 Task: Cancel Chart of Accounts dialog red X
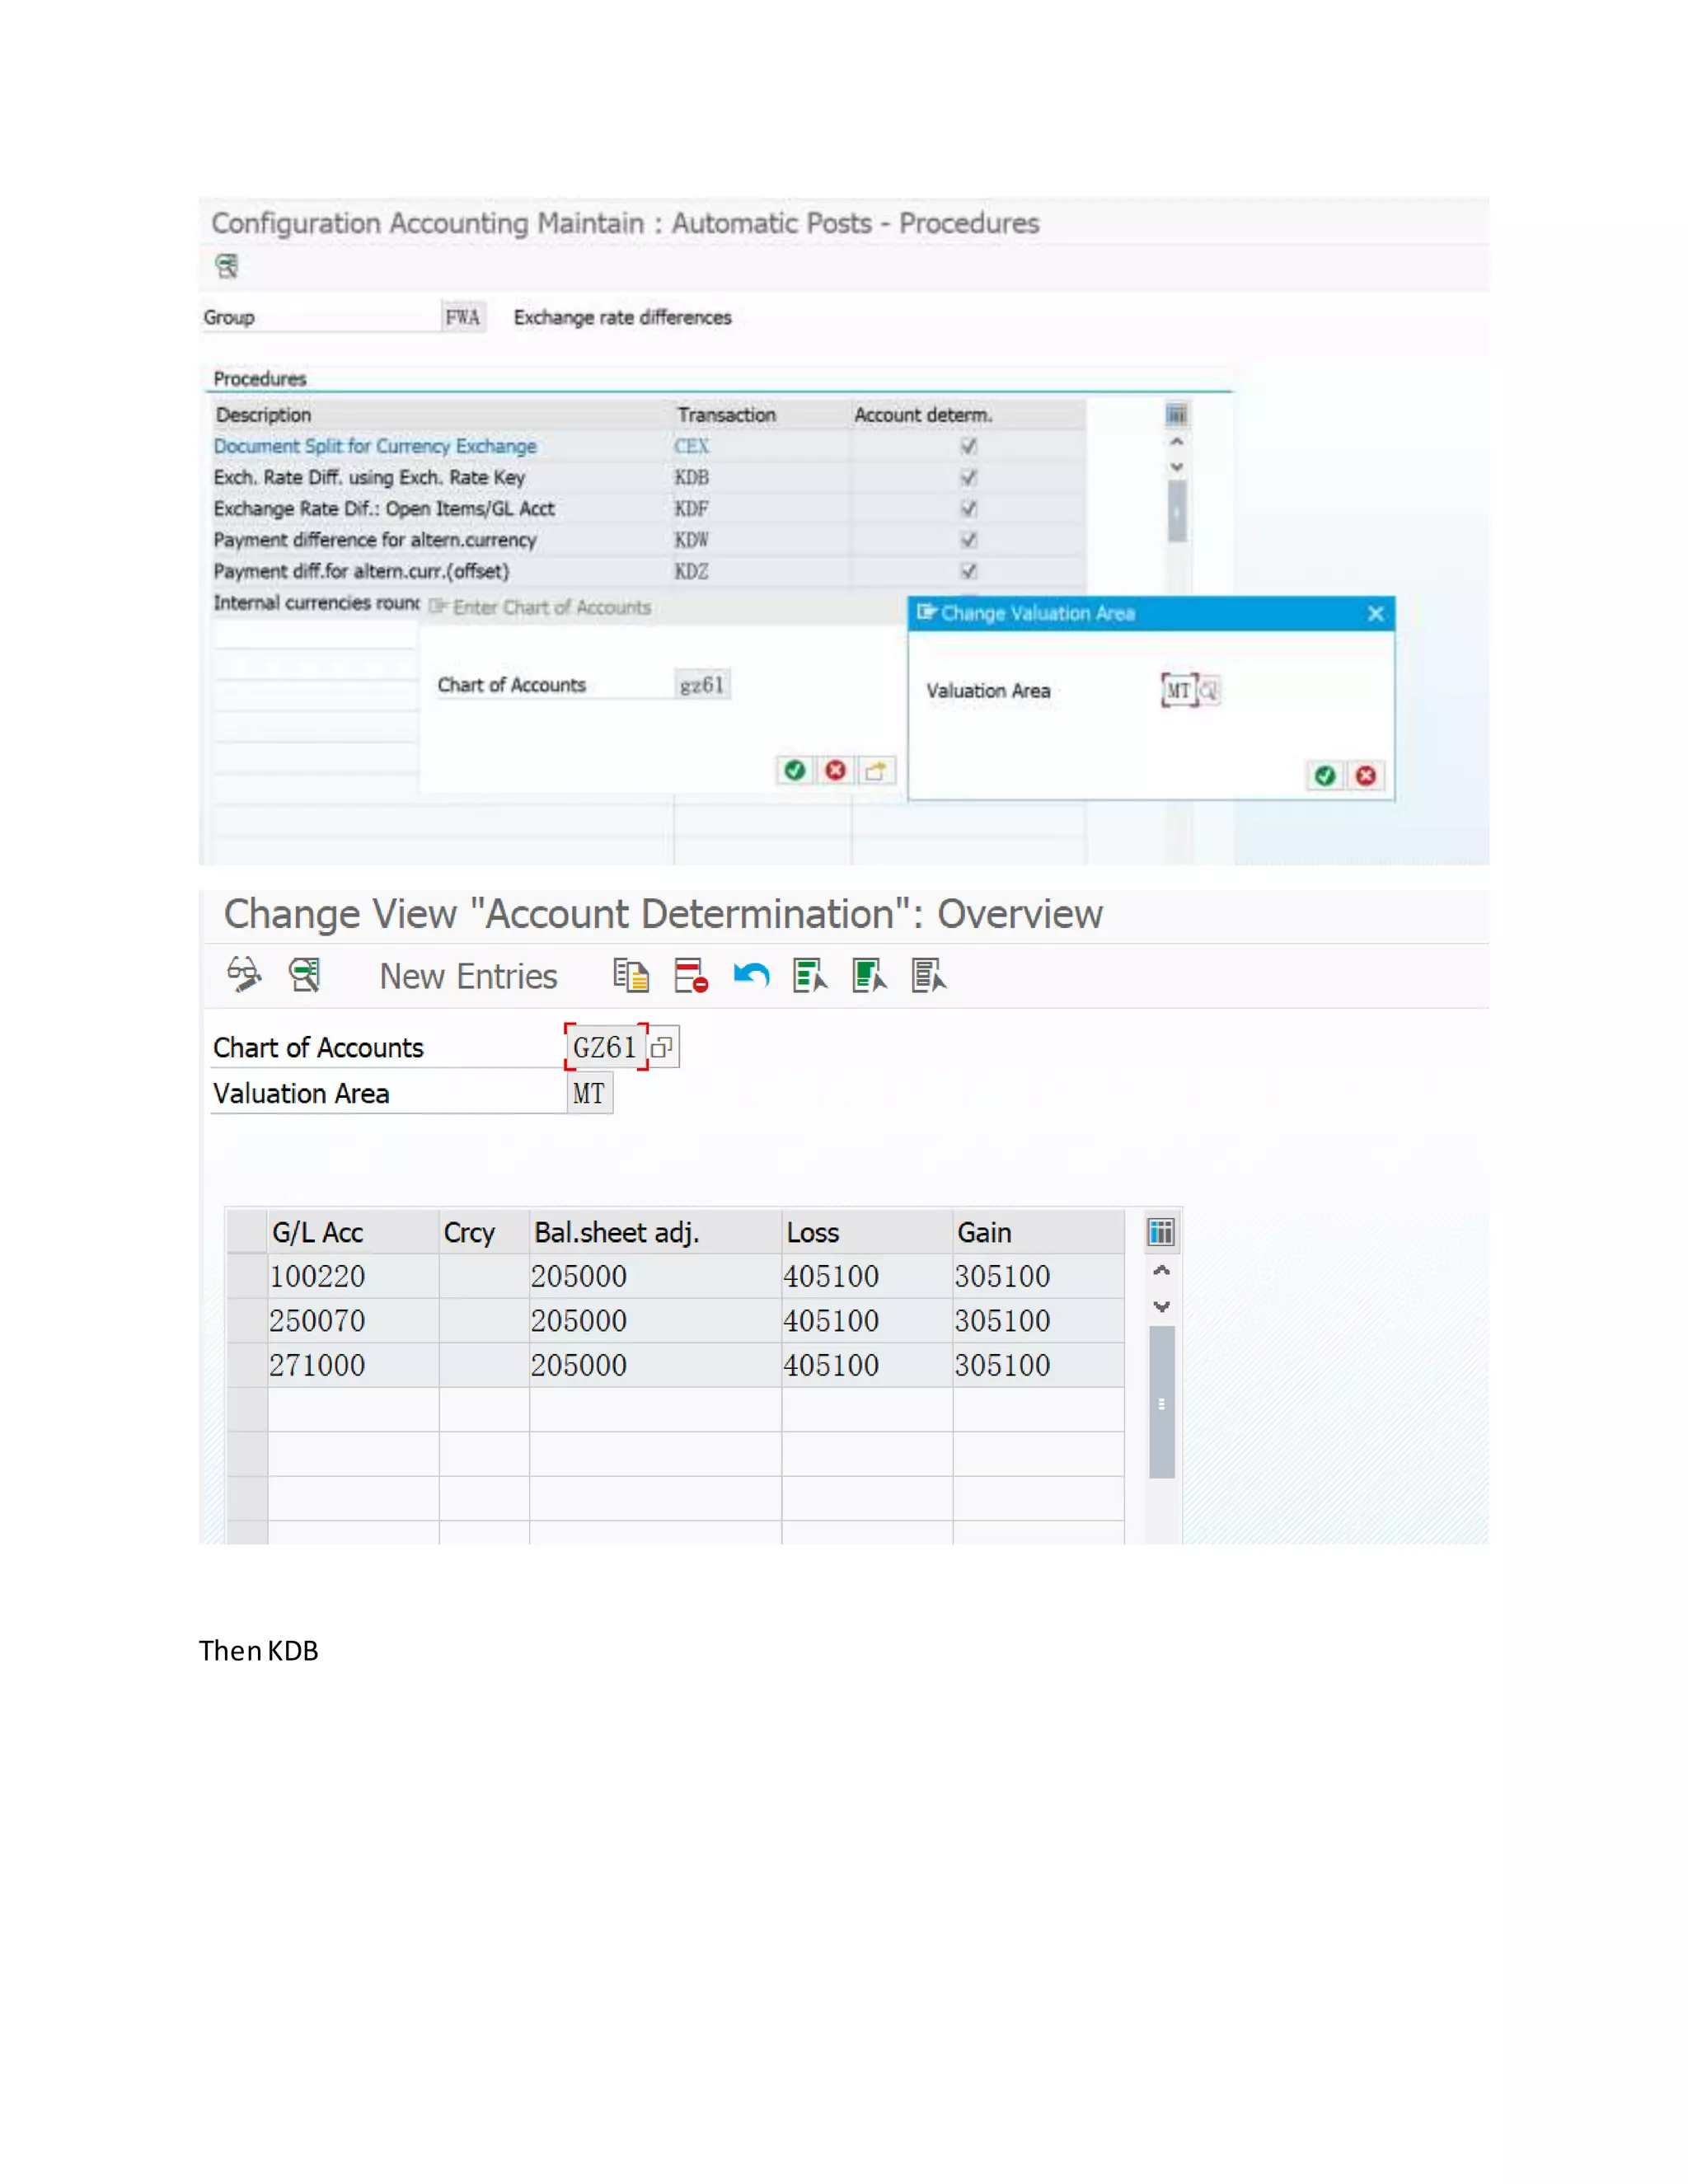(x=835, y=770)
